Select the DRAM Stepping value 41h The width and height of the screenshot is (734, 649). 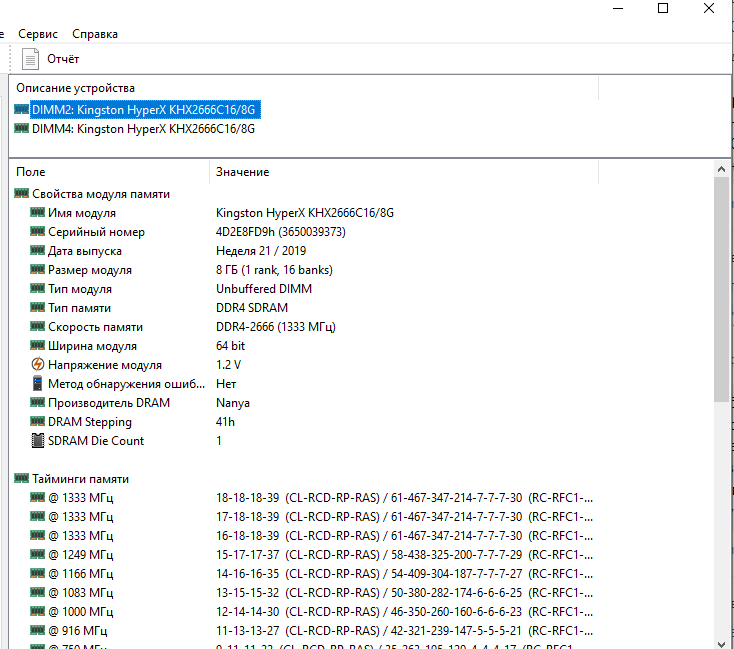tap(225, 422)
